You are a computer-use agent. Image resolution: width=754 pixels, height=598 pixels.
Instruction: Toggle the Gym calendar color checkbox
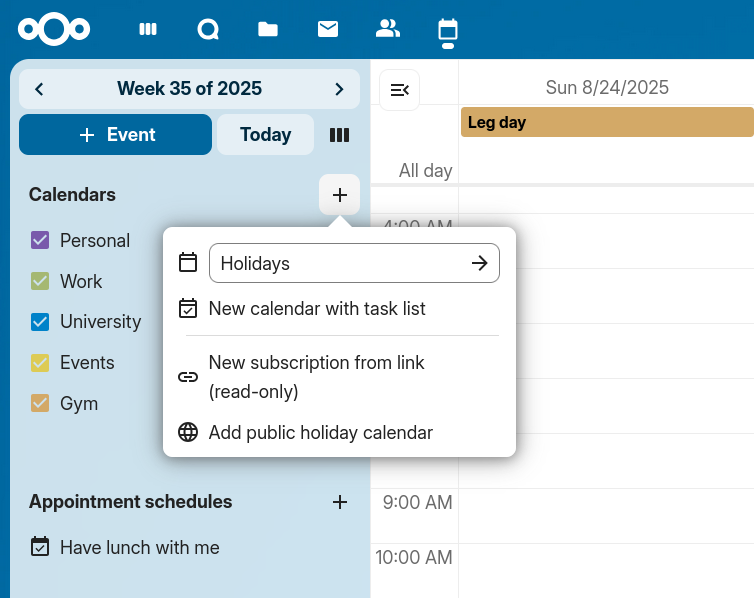[x=41, y=404]
